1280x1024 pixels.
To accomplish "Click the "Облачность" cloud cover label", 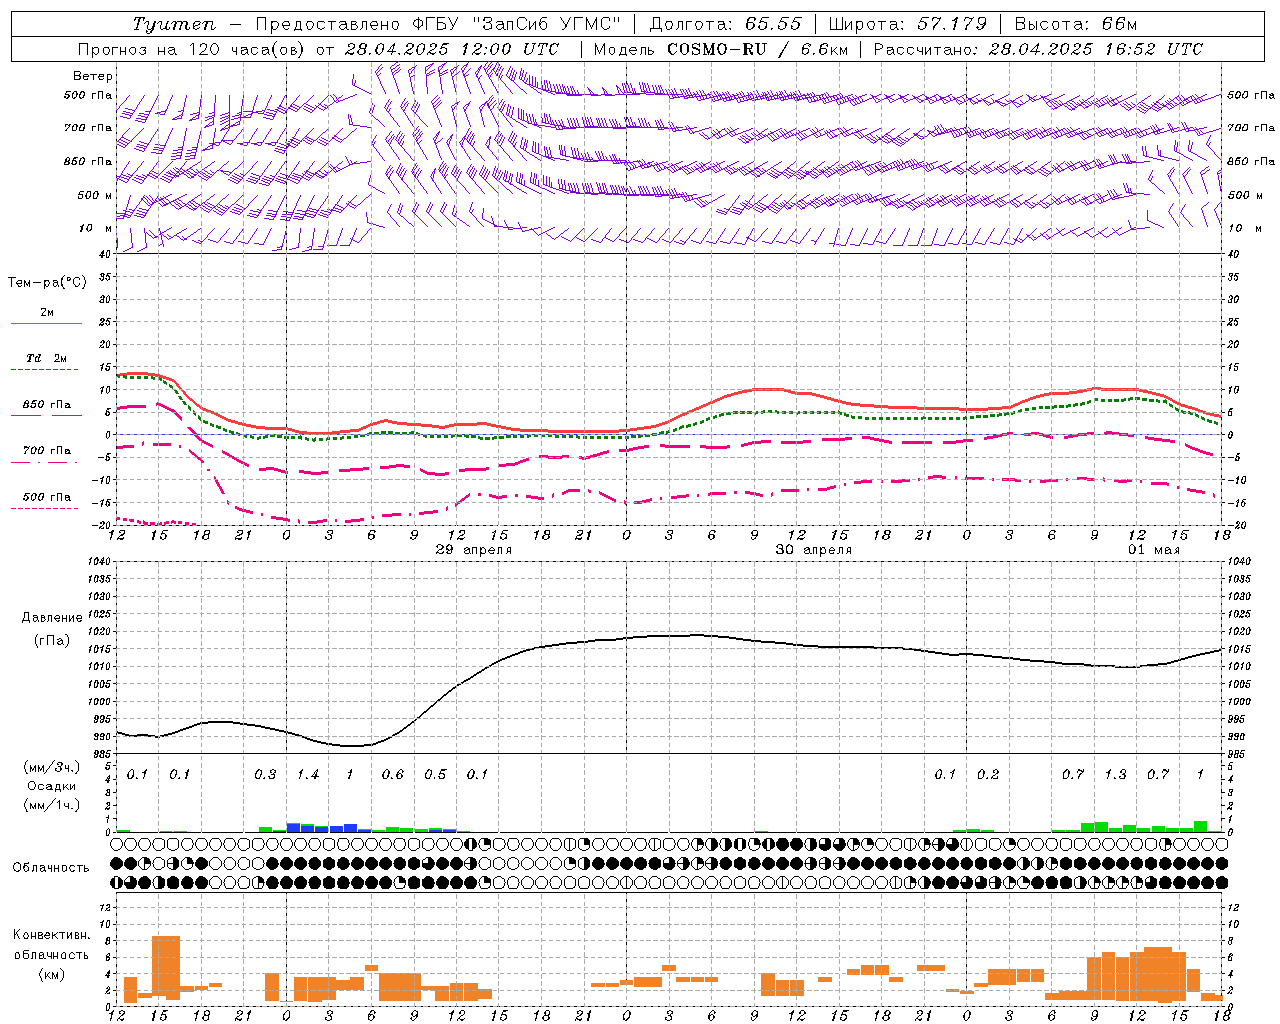I will [x=51, y=868].
